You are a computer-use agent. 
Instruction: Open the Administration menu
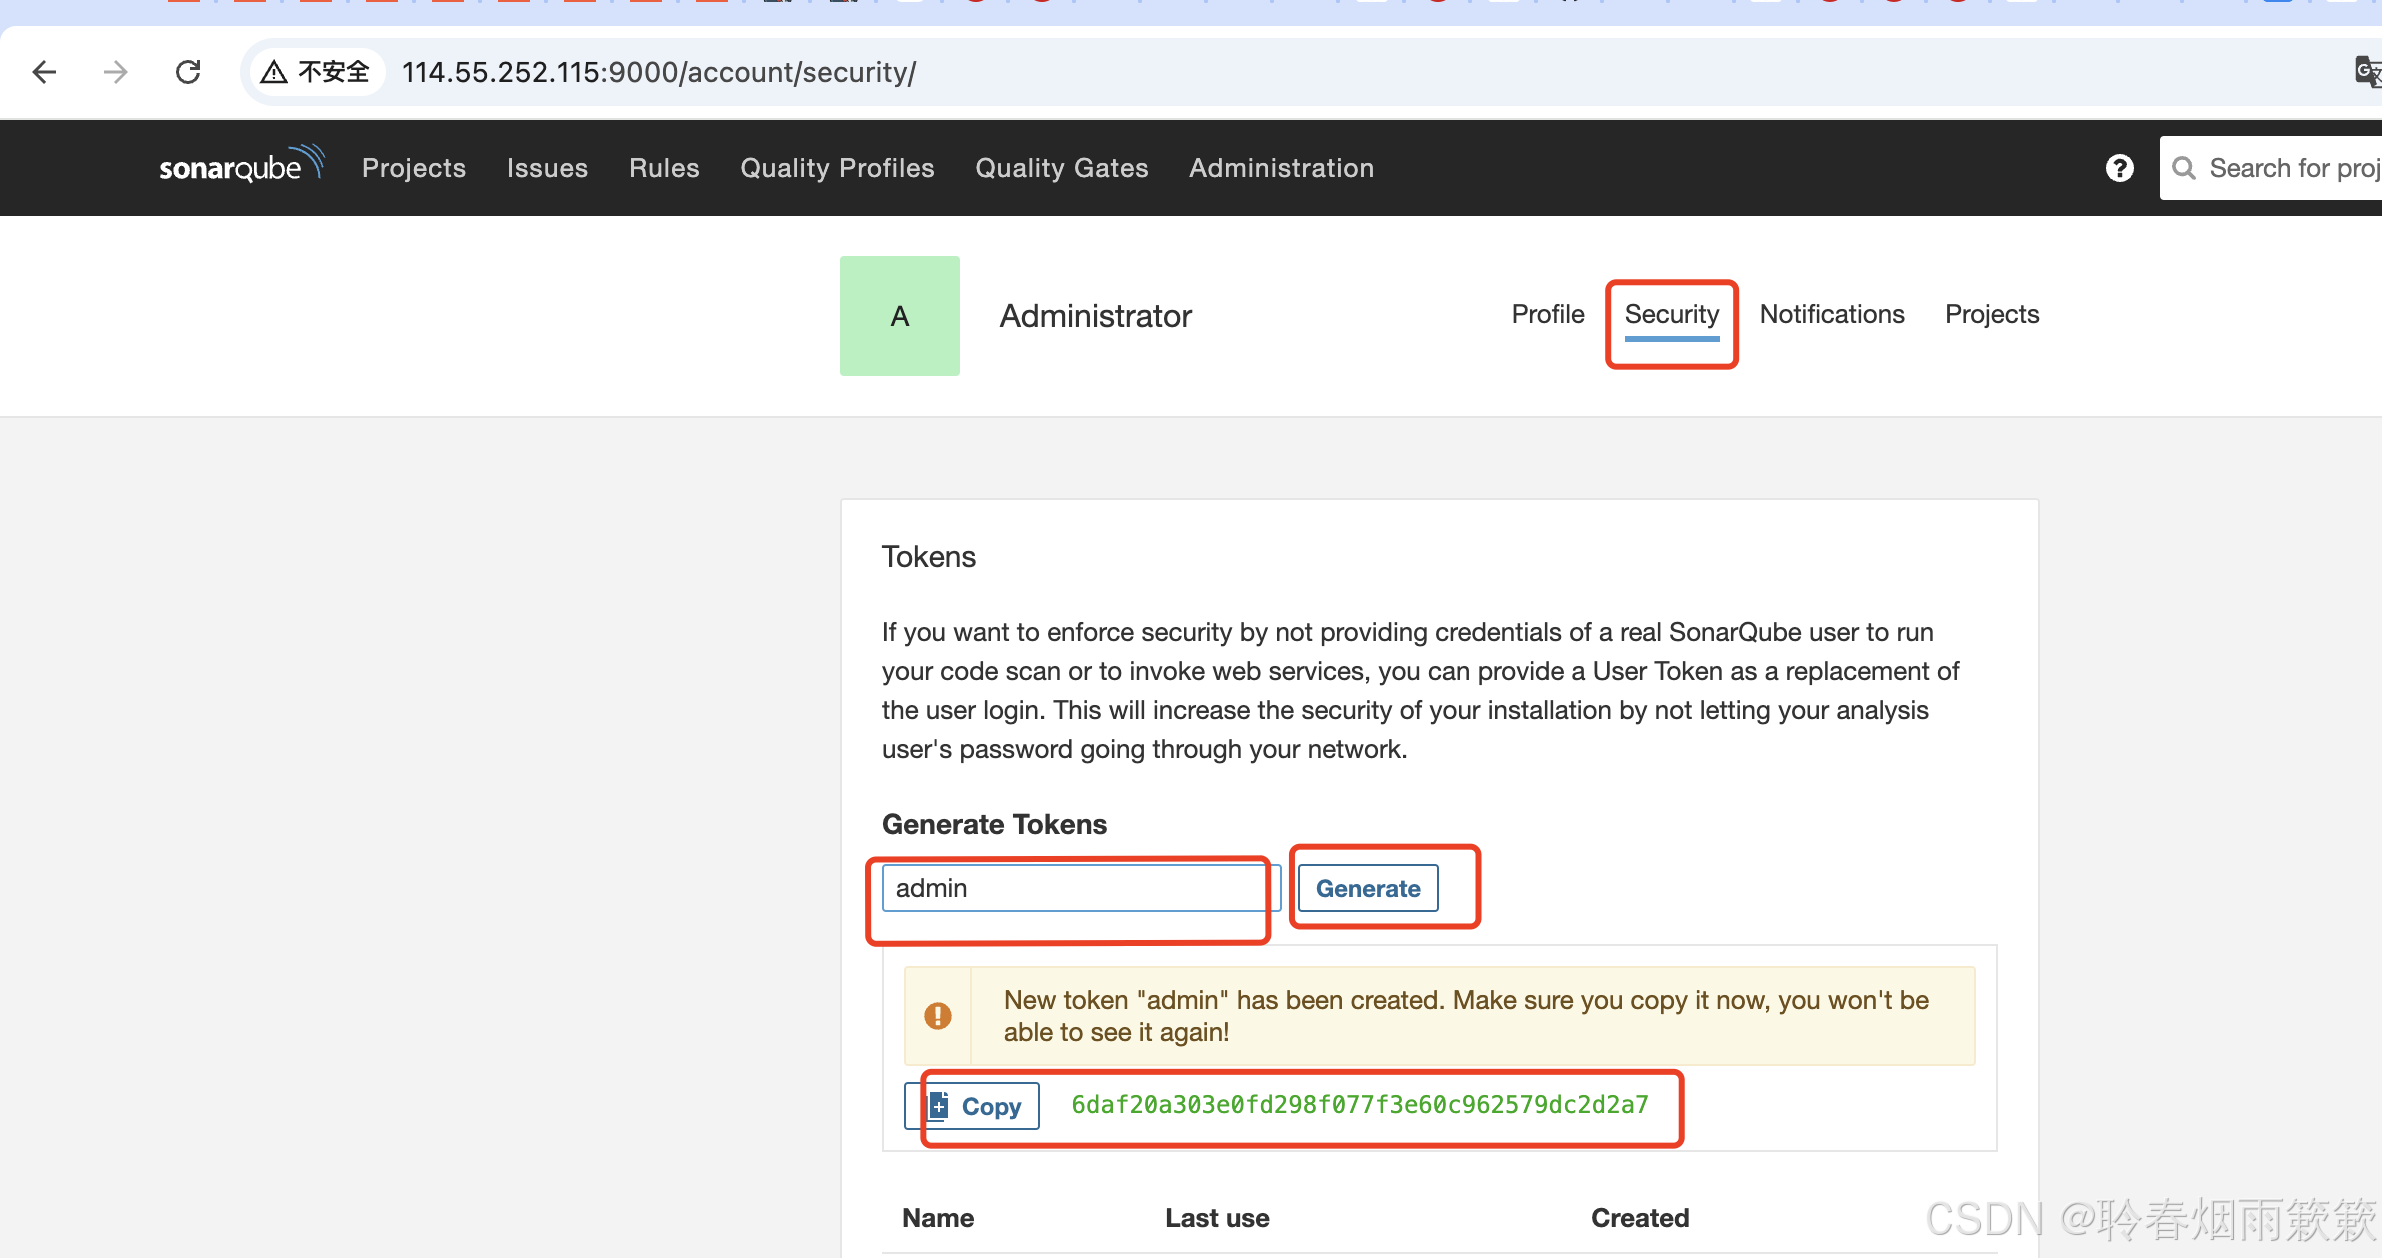pos(1281,168)
